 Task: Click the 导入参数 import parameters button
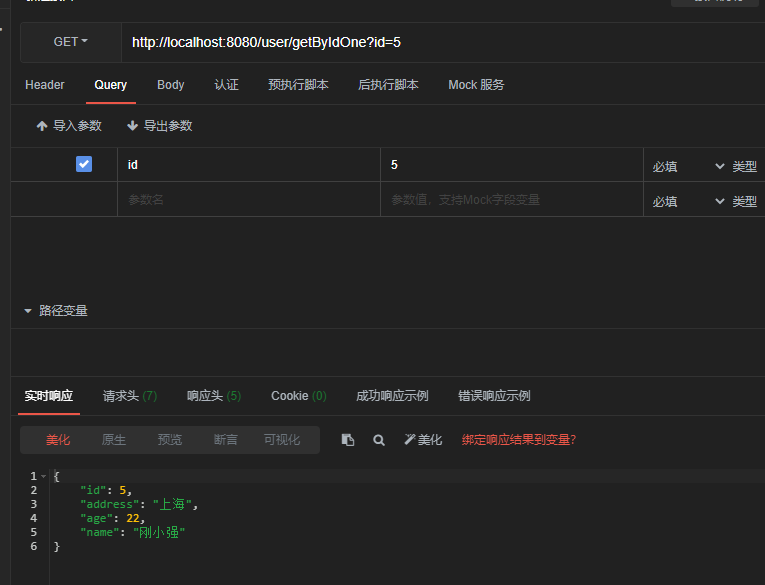69,126
